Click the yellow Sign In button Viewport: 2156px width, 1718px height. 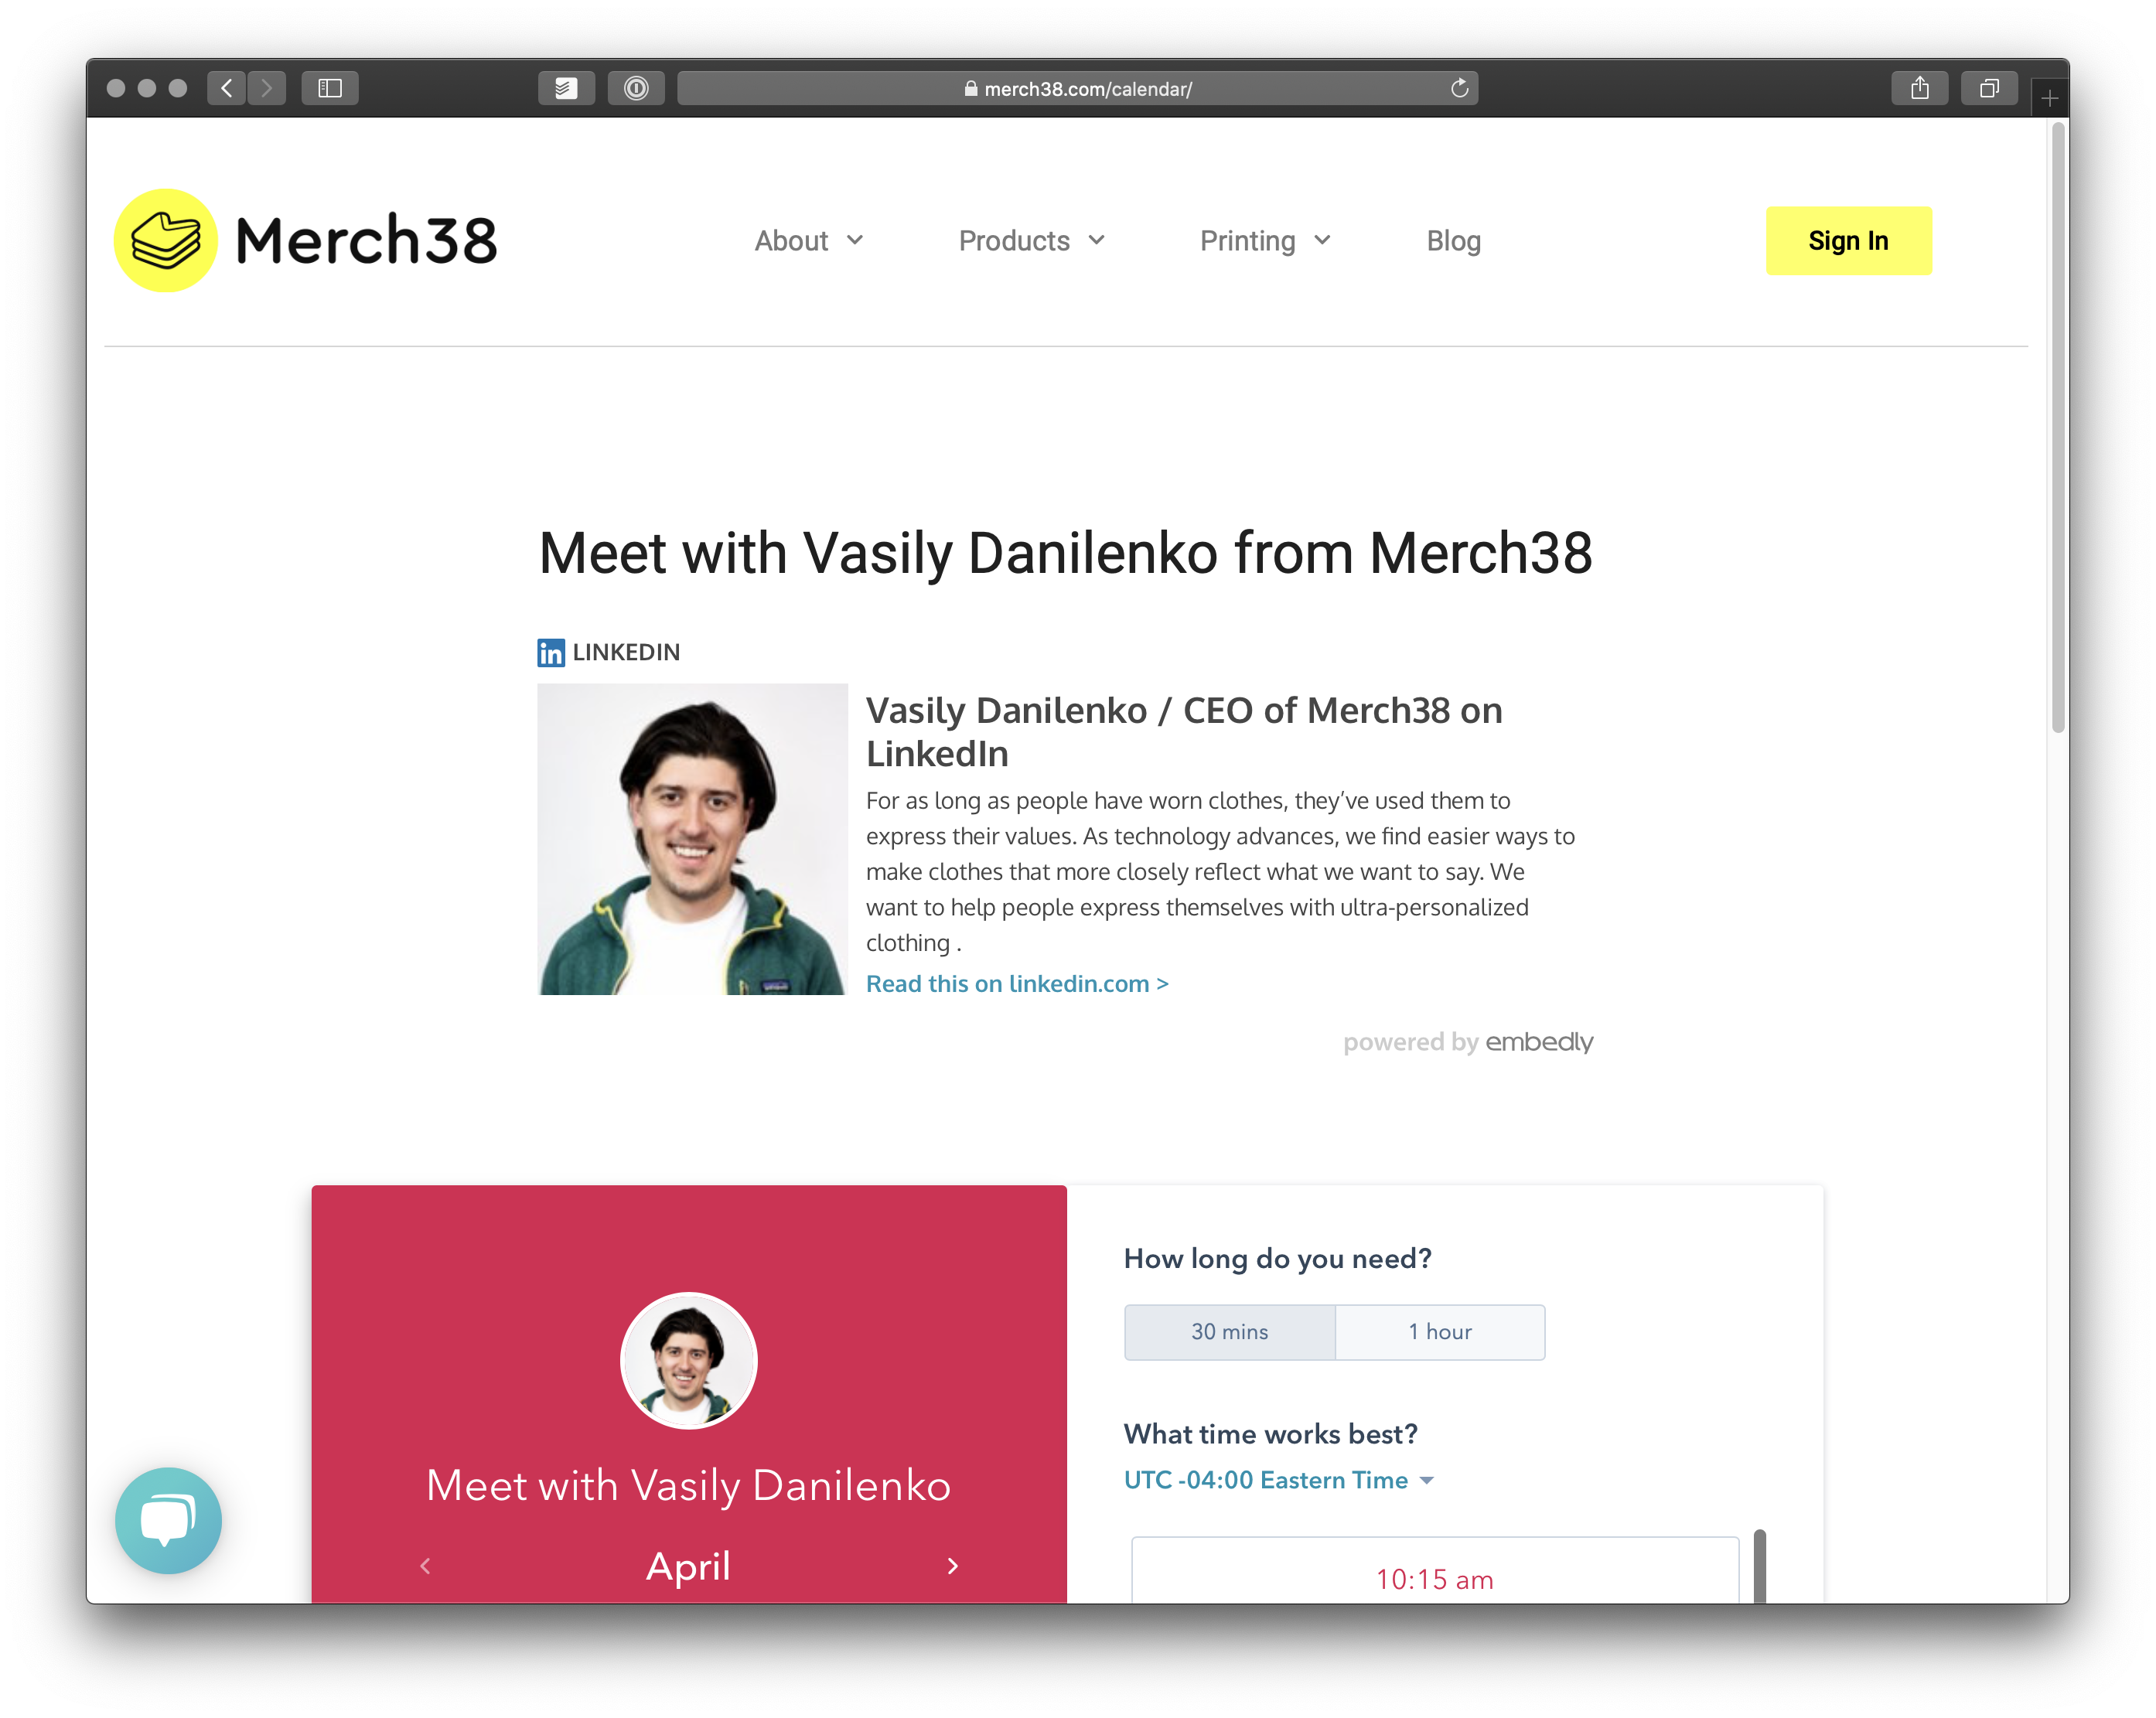click(1848, 240)
